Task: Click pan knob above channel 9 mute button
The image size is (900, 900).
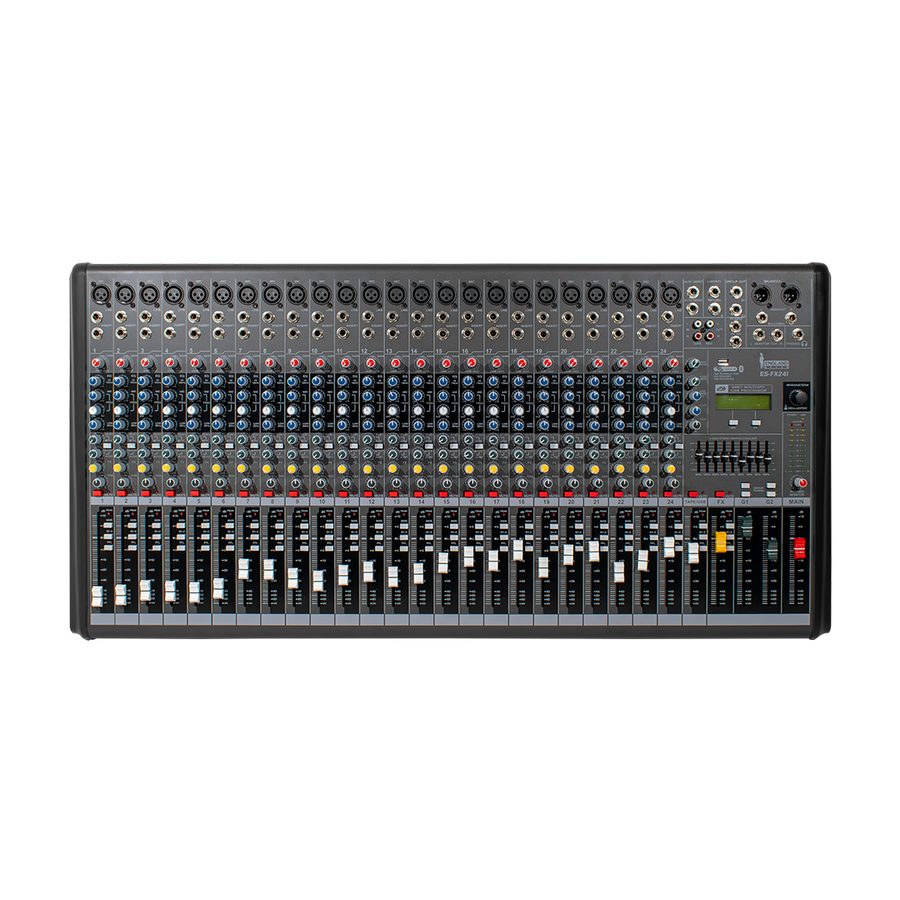Action: pos(296,483)
